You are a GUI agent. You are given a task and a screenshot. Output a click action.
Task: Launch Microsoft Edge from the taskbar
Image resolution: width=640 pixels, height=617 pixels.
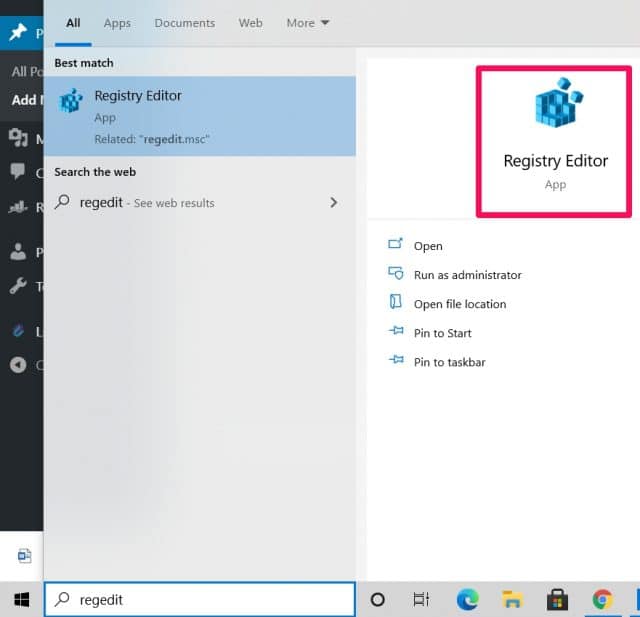coord(467,599)
